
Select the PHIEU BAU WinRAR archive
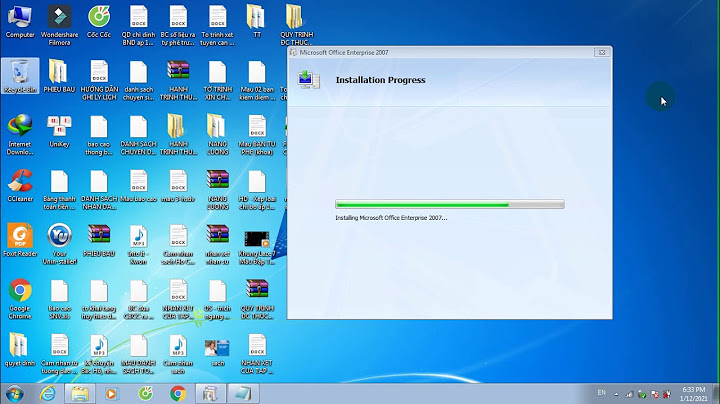99,241
